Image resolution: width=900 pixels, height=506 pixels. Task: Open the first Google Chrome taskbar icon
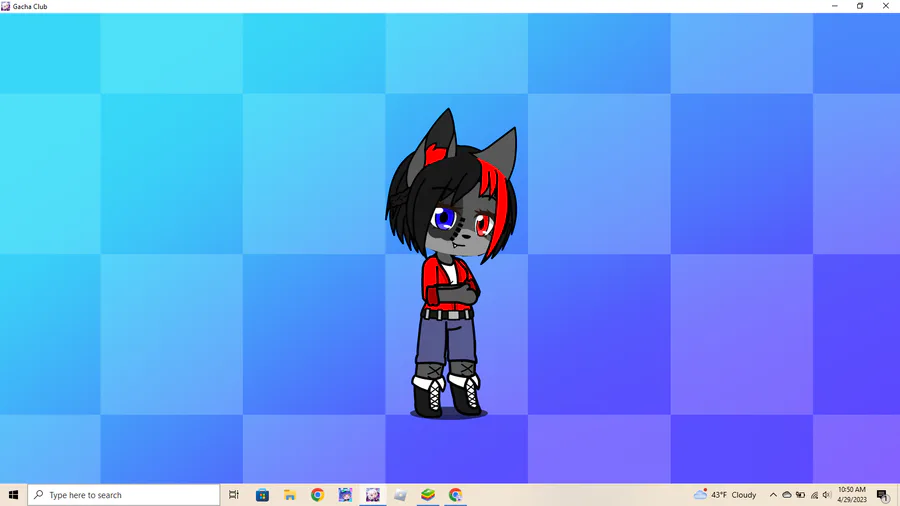[317, 495]
